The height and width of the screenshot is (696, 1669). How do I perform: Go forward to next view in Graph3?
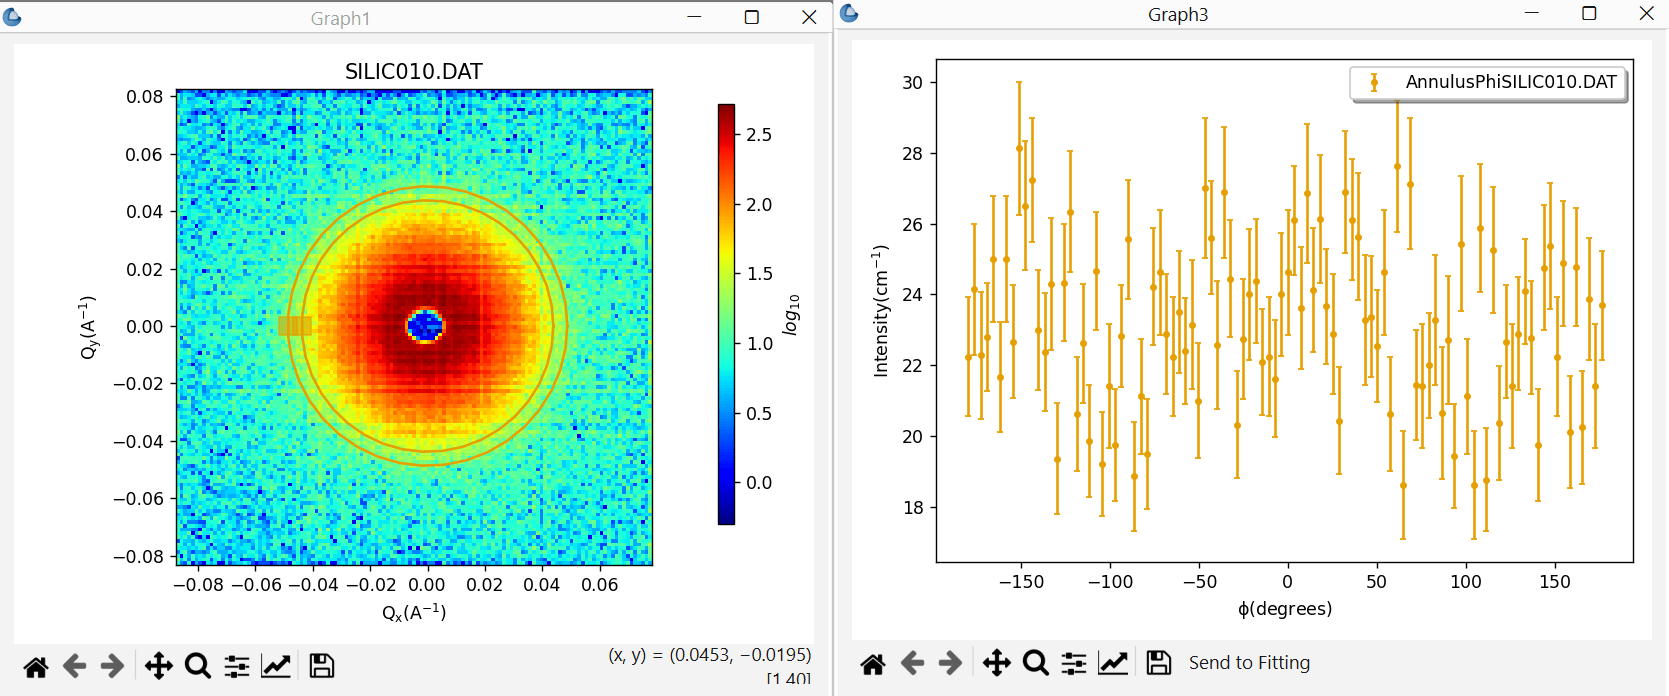click(x=951, y=663)
